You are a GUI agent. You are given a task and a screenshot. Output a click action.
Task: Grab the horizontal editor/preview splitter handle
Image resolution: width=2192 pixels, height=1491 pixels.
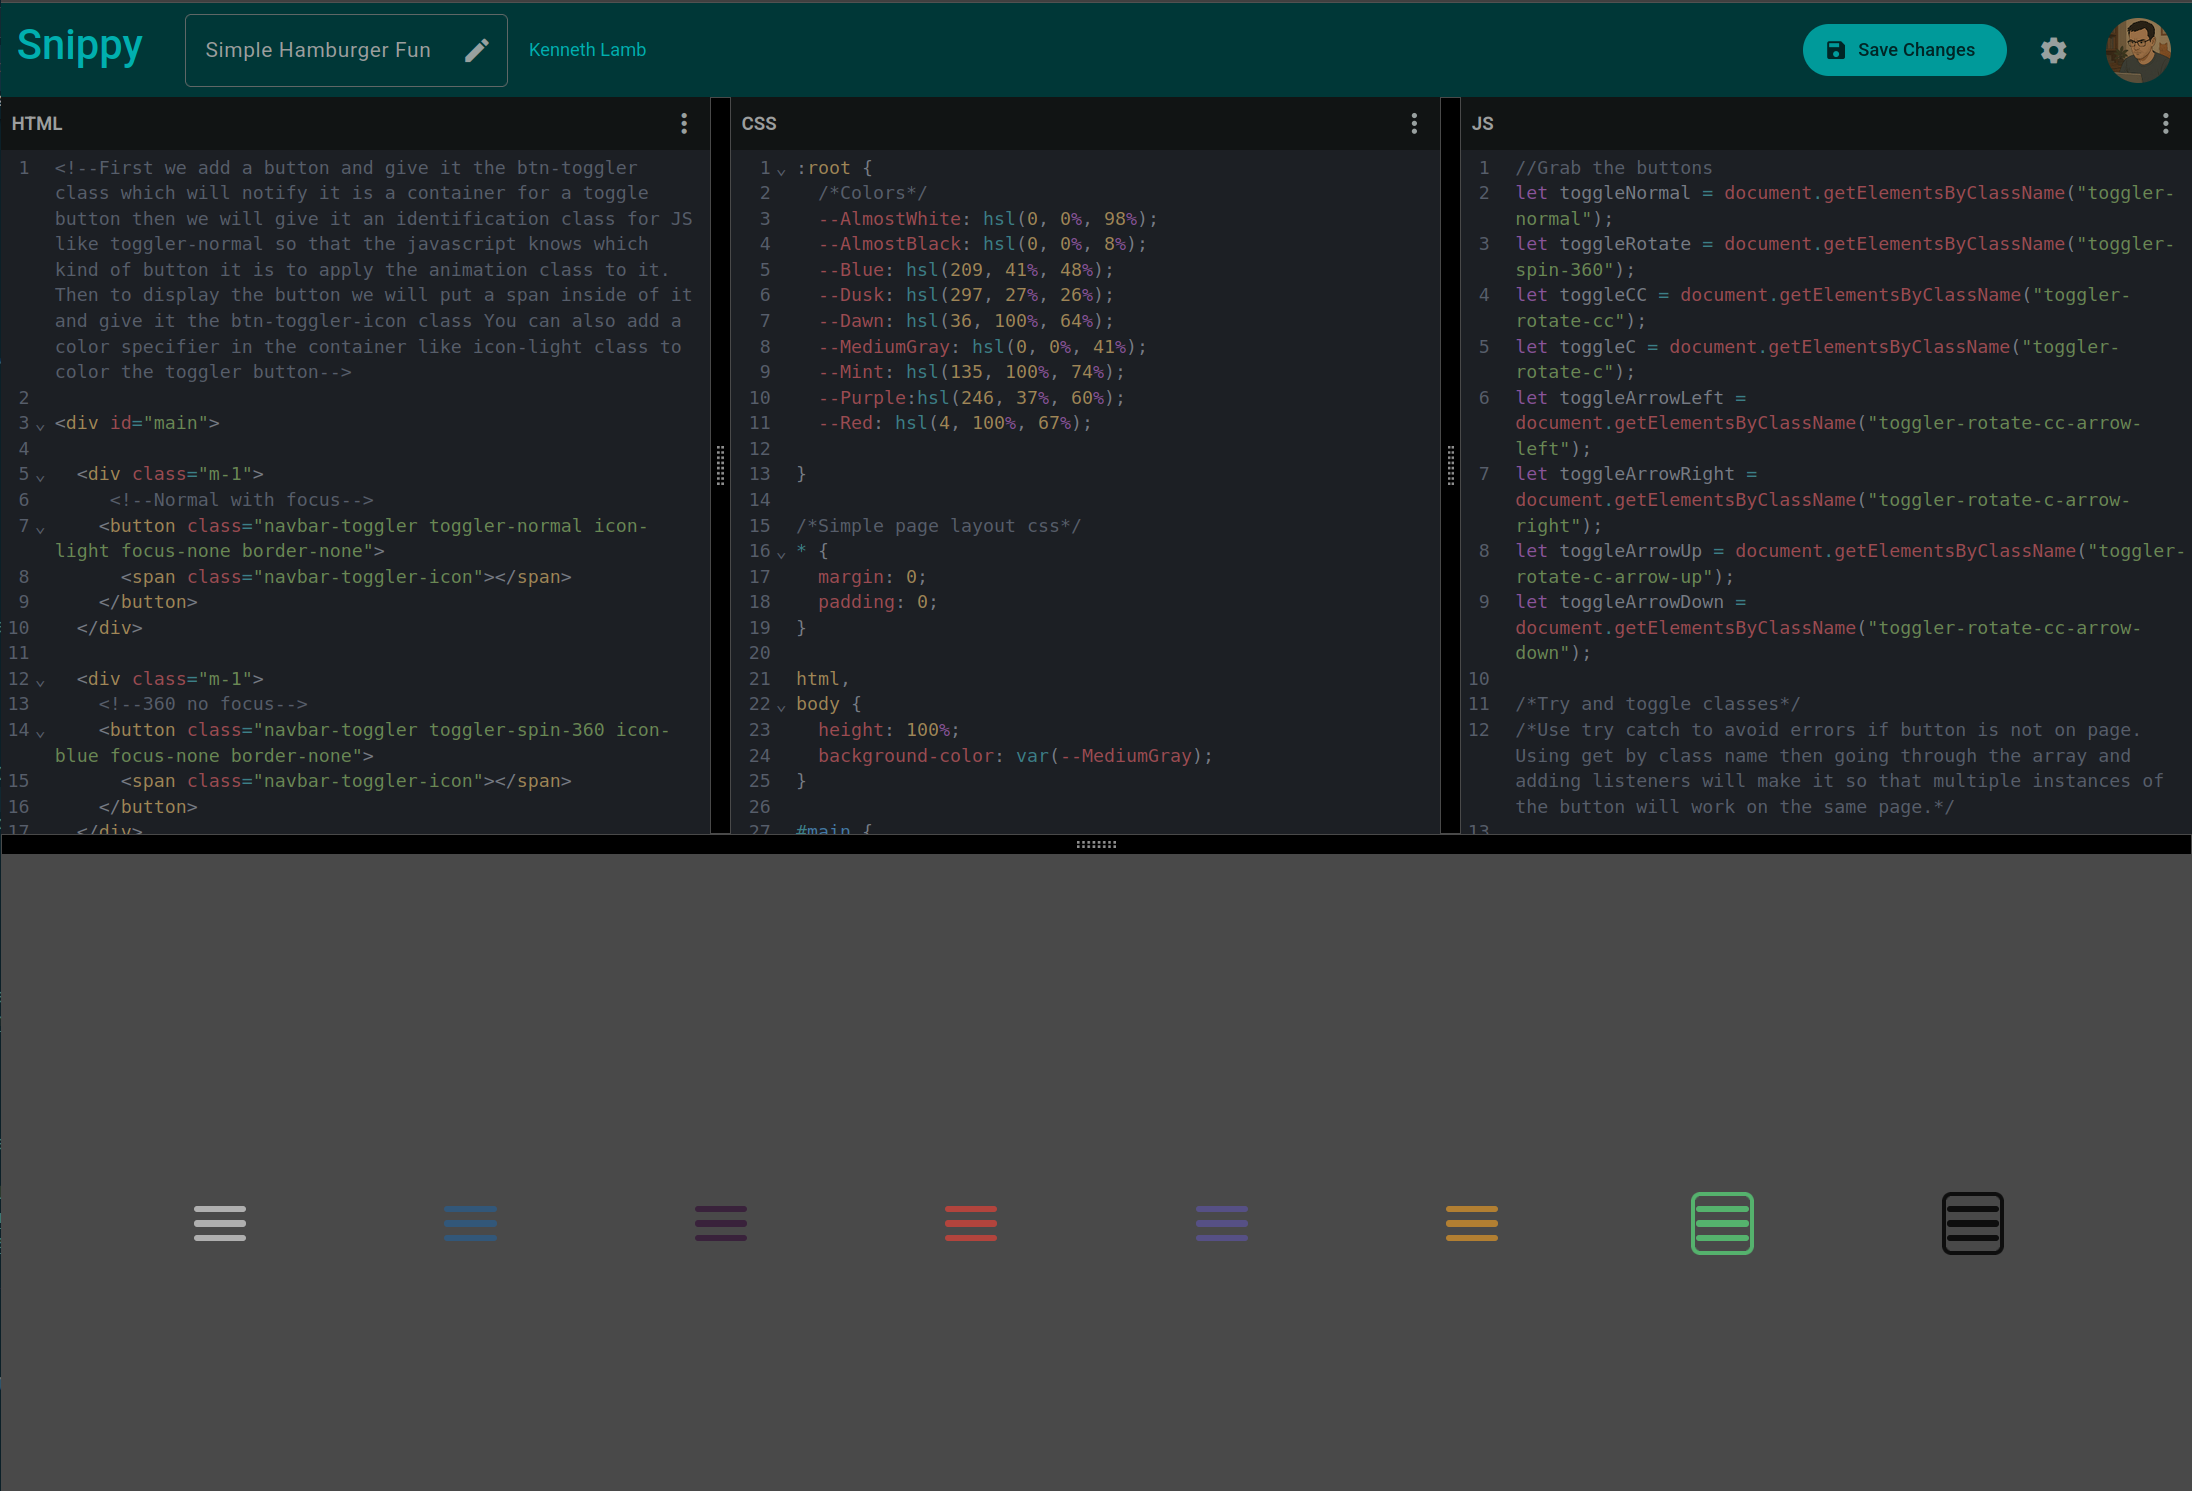pos(1096,845)
